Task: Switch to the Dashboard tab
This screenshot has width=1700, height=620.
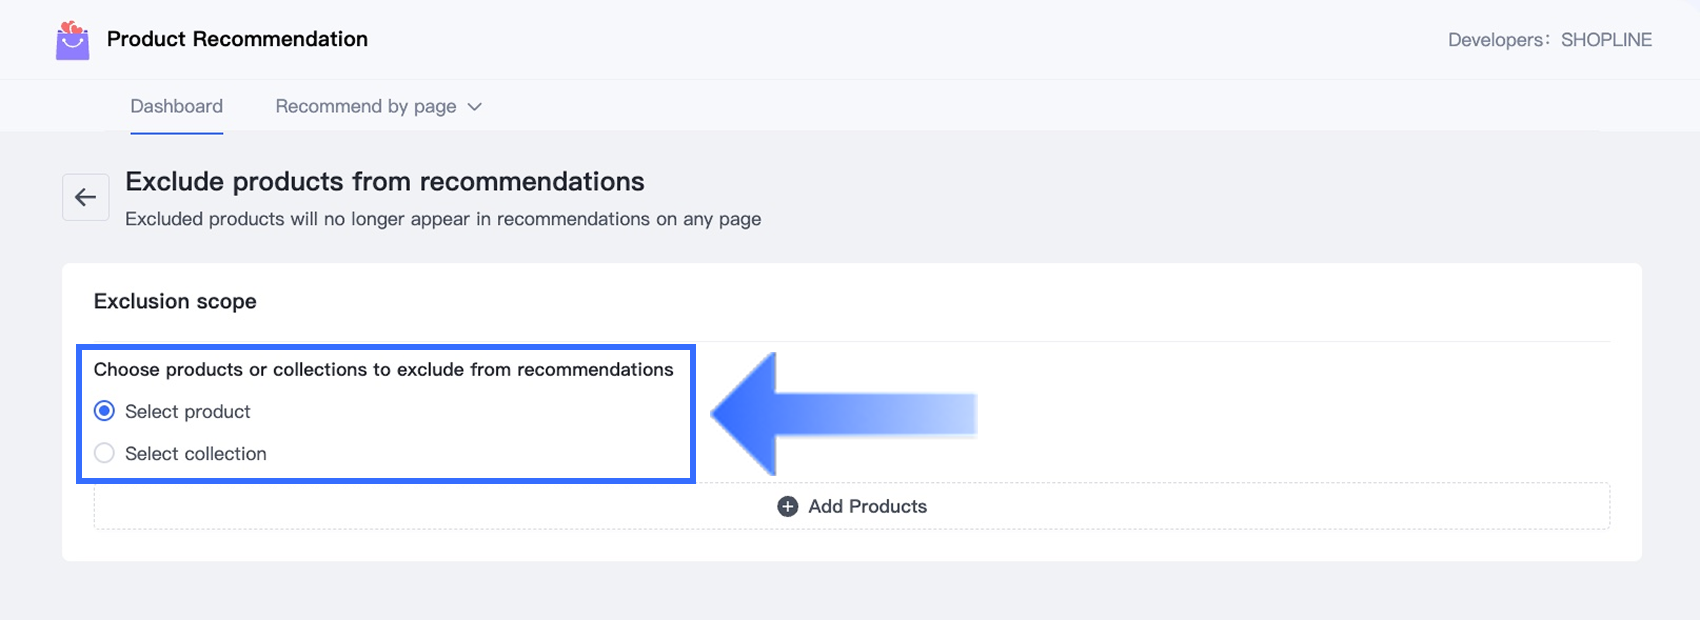Action: click(176, 107)
